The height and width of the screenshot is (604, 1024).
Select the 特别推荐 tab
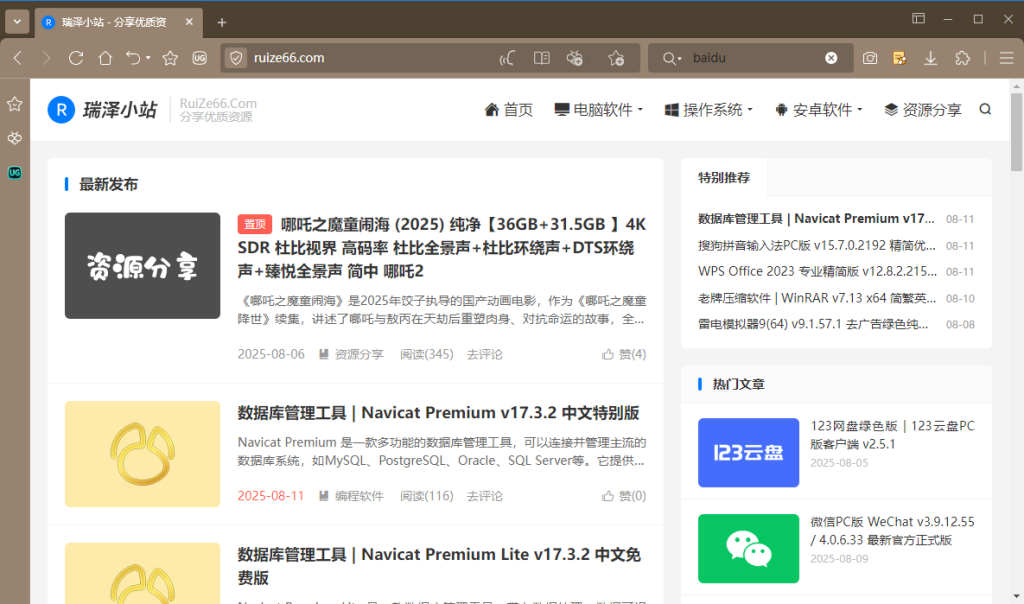click(724, 177)
